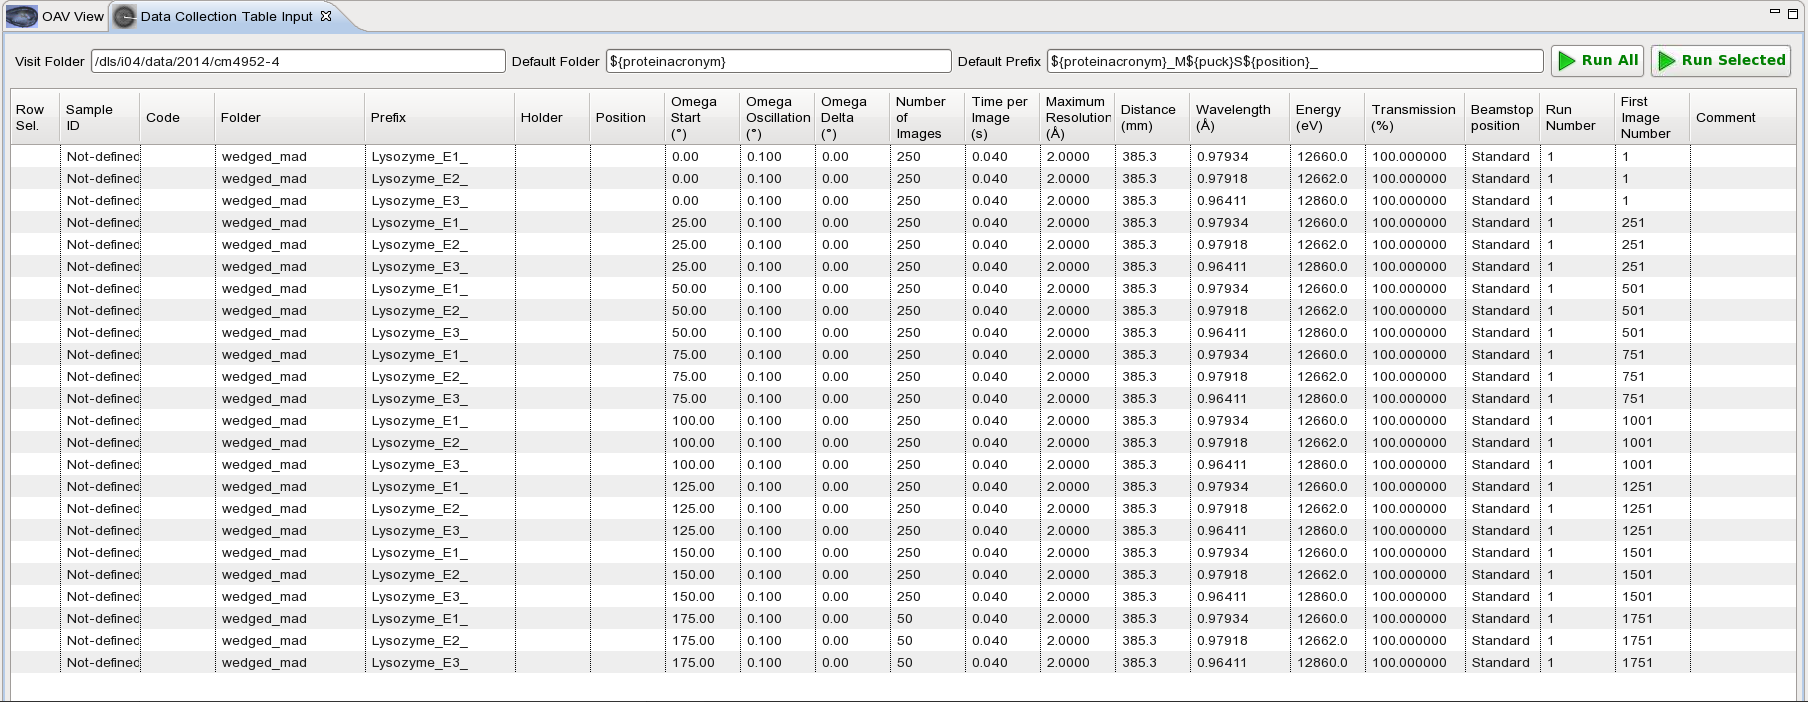Select the Data Collection Table Input tab
Image resolution: width=1808 pixels, height=702 pixels.
226,16
